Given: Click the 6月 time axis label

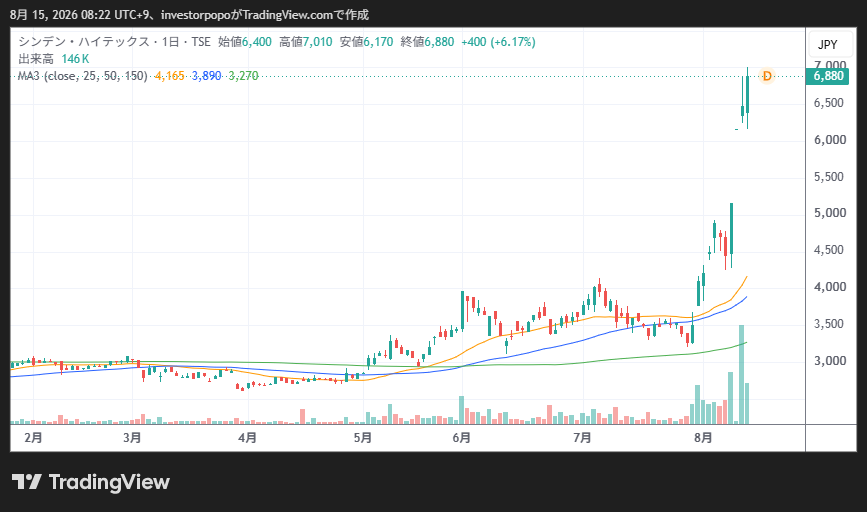Looking at the screenshot, I should [x=461, y=438].
